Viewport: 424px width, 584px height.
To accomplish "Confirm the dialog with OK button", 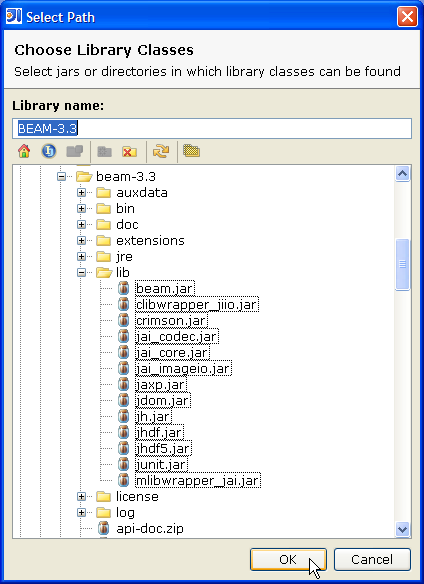I will pos(288,559).
